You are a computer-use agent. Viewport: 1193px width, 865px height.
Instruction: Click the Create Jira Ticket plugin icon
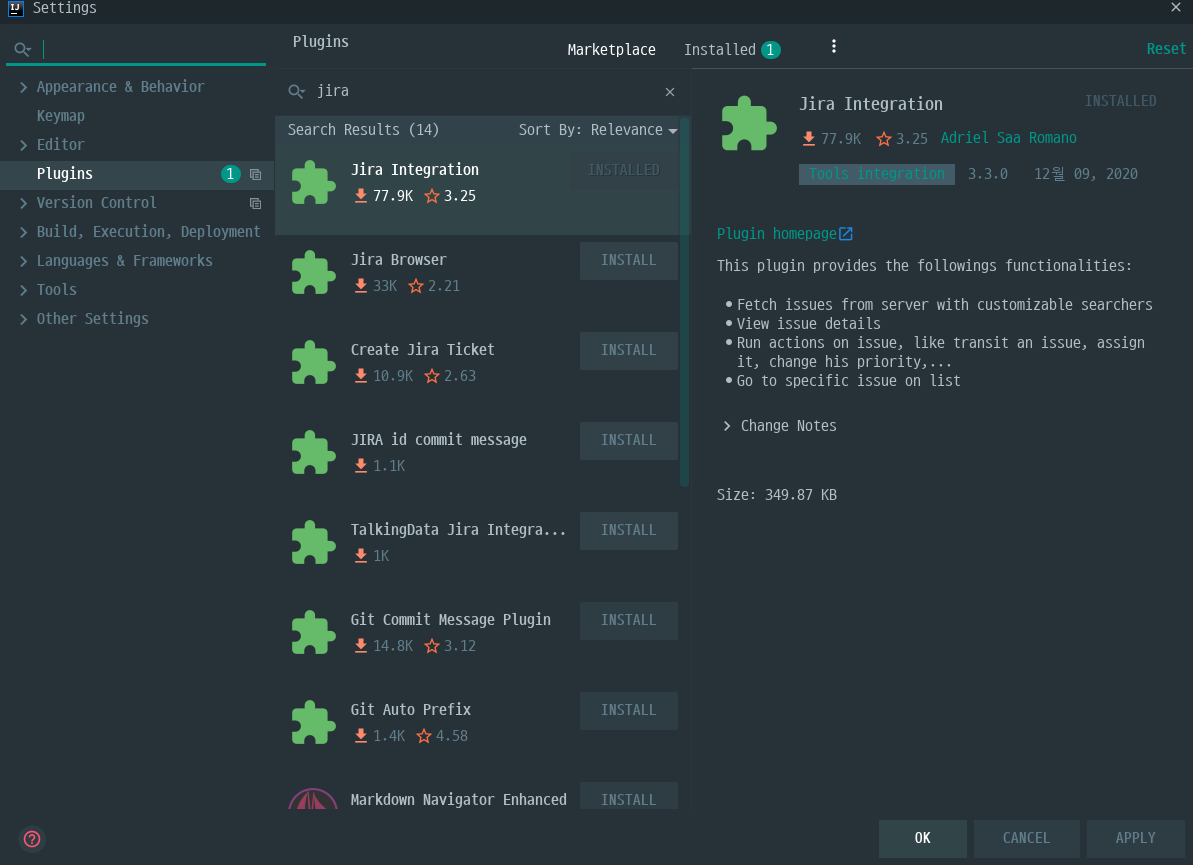click(x=313, y=362)
